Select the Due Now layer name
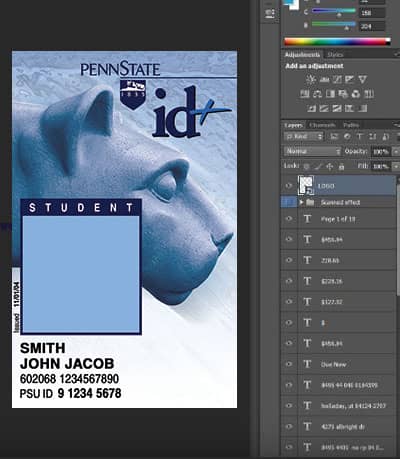The height and width of the screenshot is (459, 400). tap(333, 364)
